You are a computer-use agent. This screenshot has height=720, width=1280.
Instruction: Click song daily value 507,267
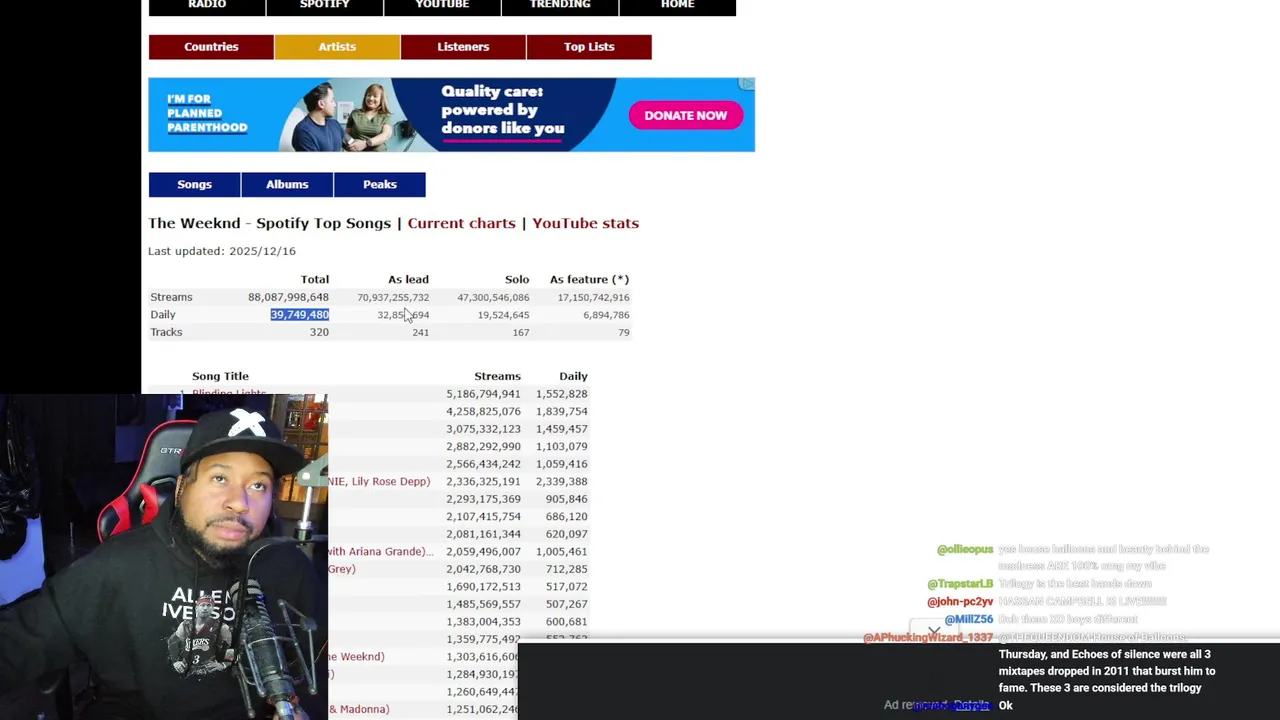pos(566,604)
